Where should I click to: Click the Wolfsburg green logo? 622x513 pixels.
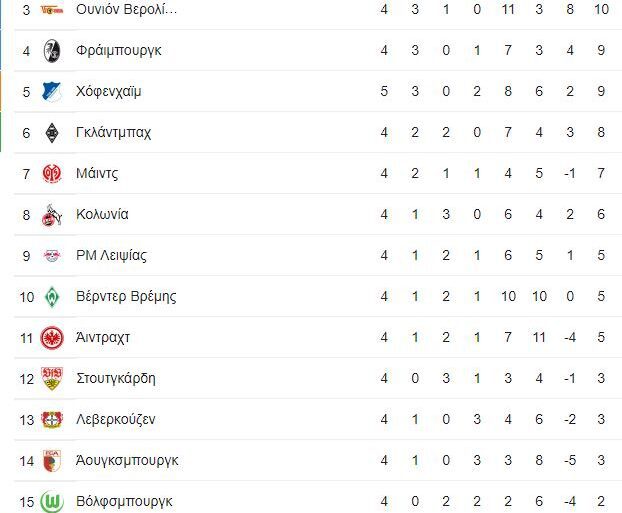52,501
